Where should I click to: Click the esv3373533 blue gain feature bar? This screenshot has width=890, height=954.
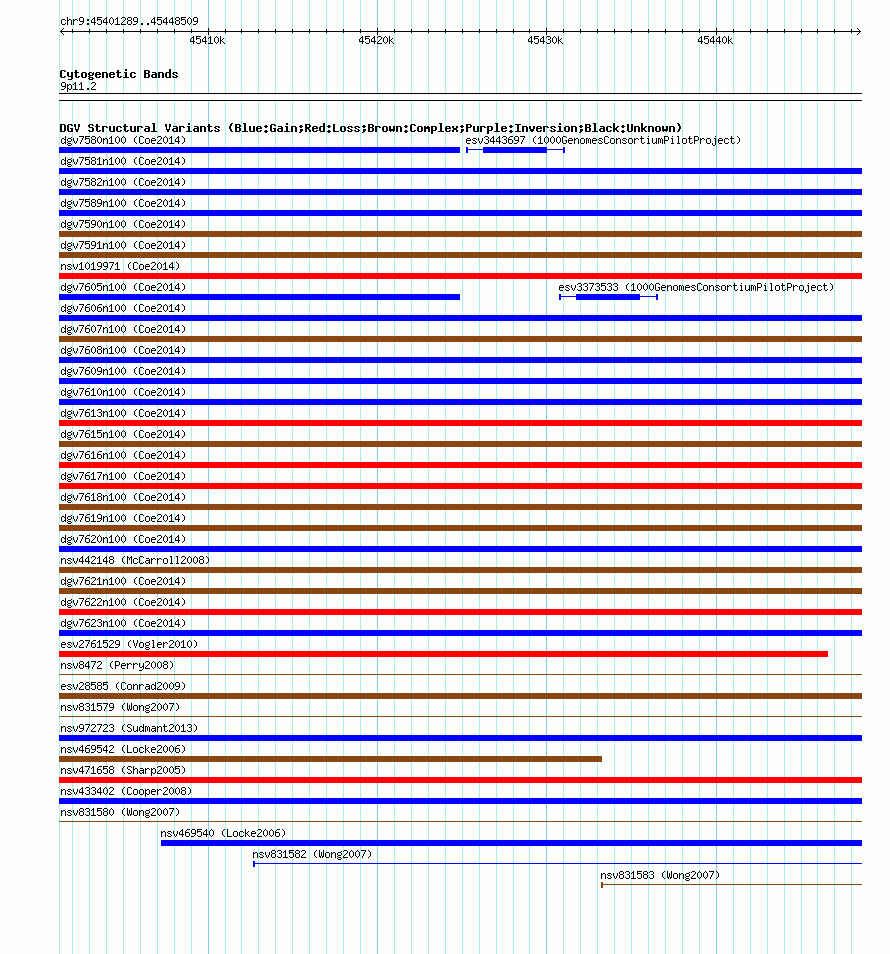click(x=608, y=297)
